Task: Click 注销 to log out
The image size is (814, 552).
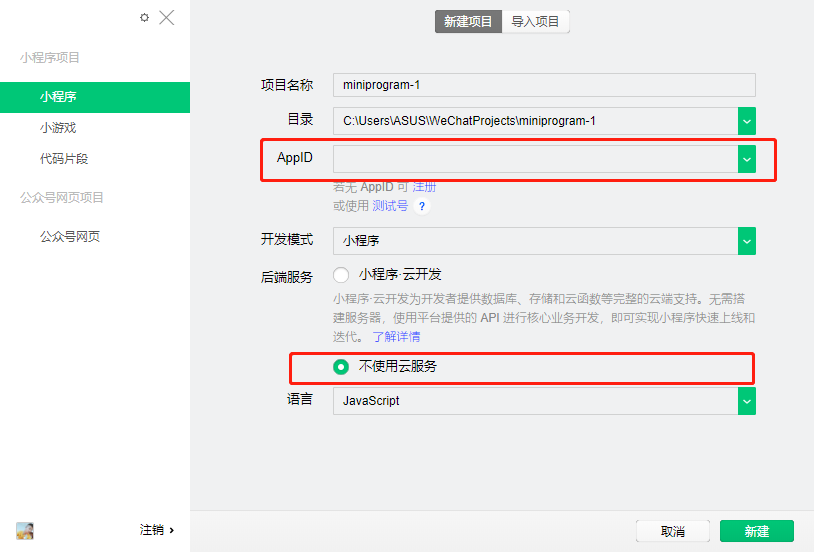Action: (156, 530)
